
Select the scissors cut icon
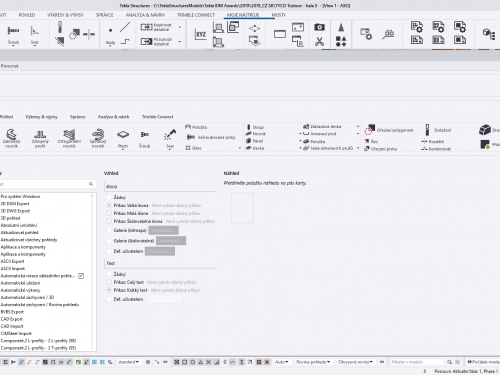click(x=319, y=42)
